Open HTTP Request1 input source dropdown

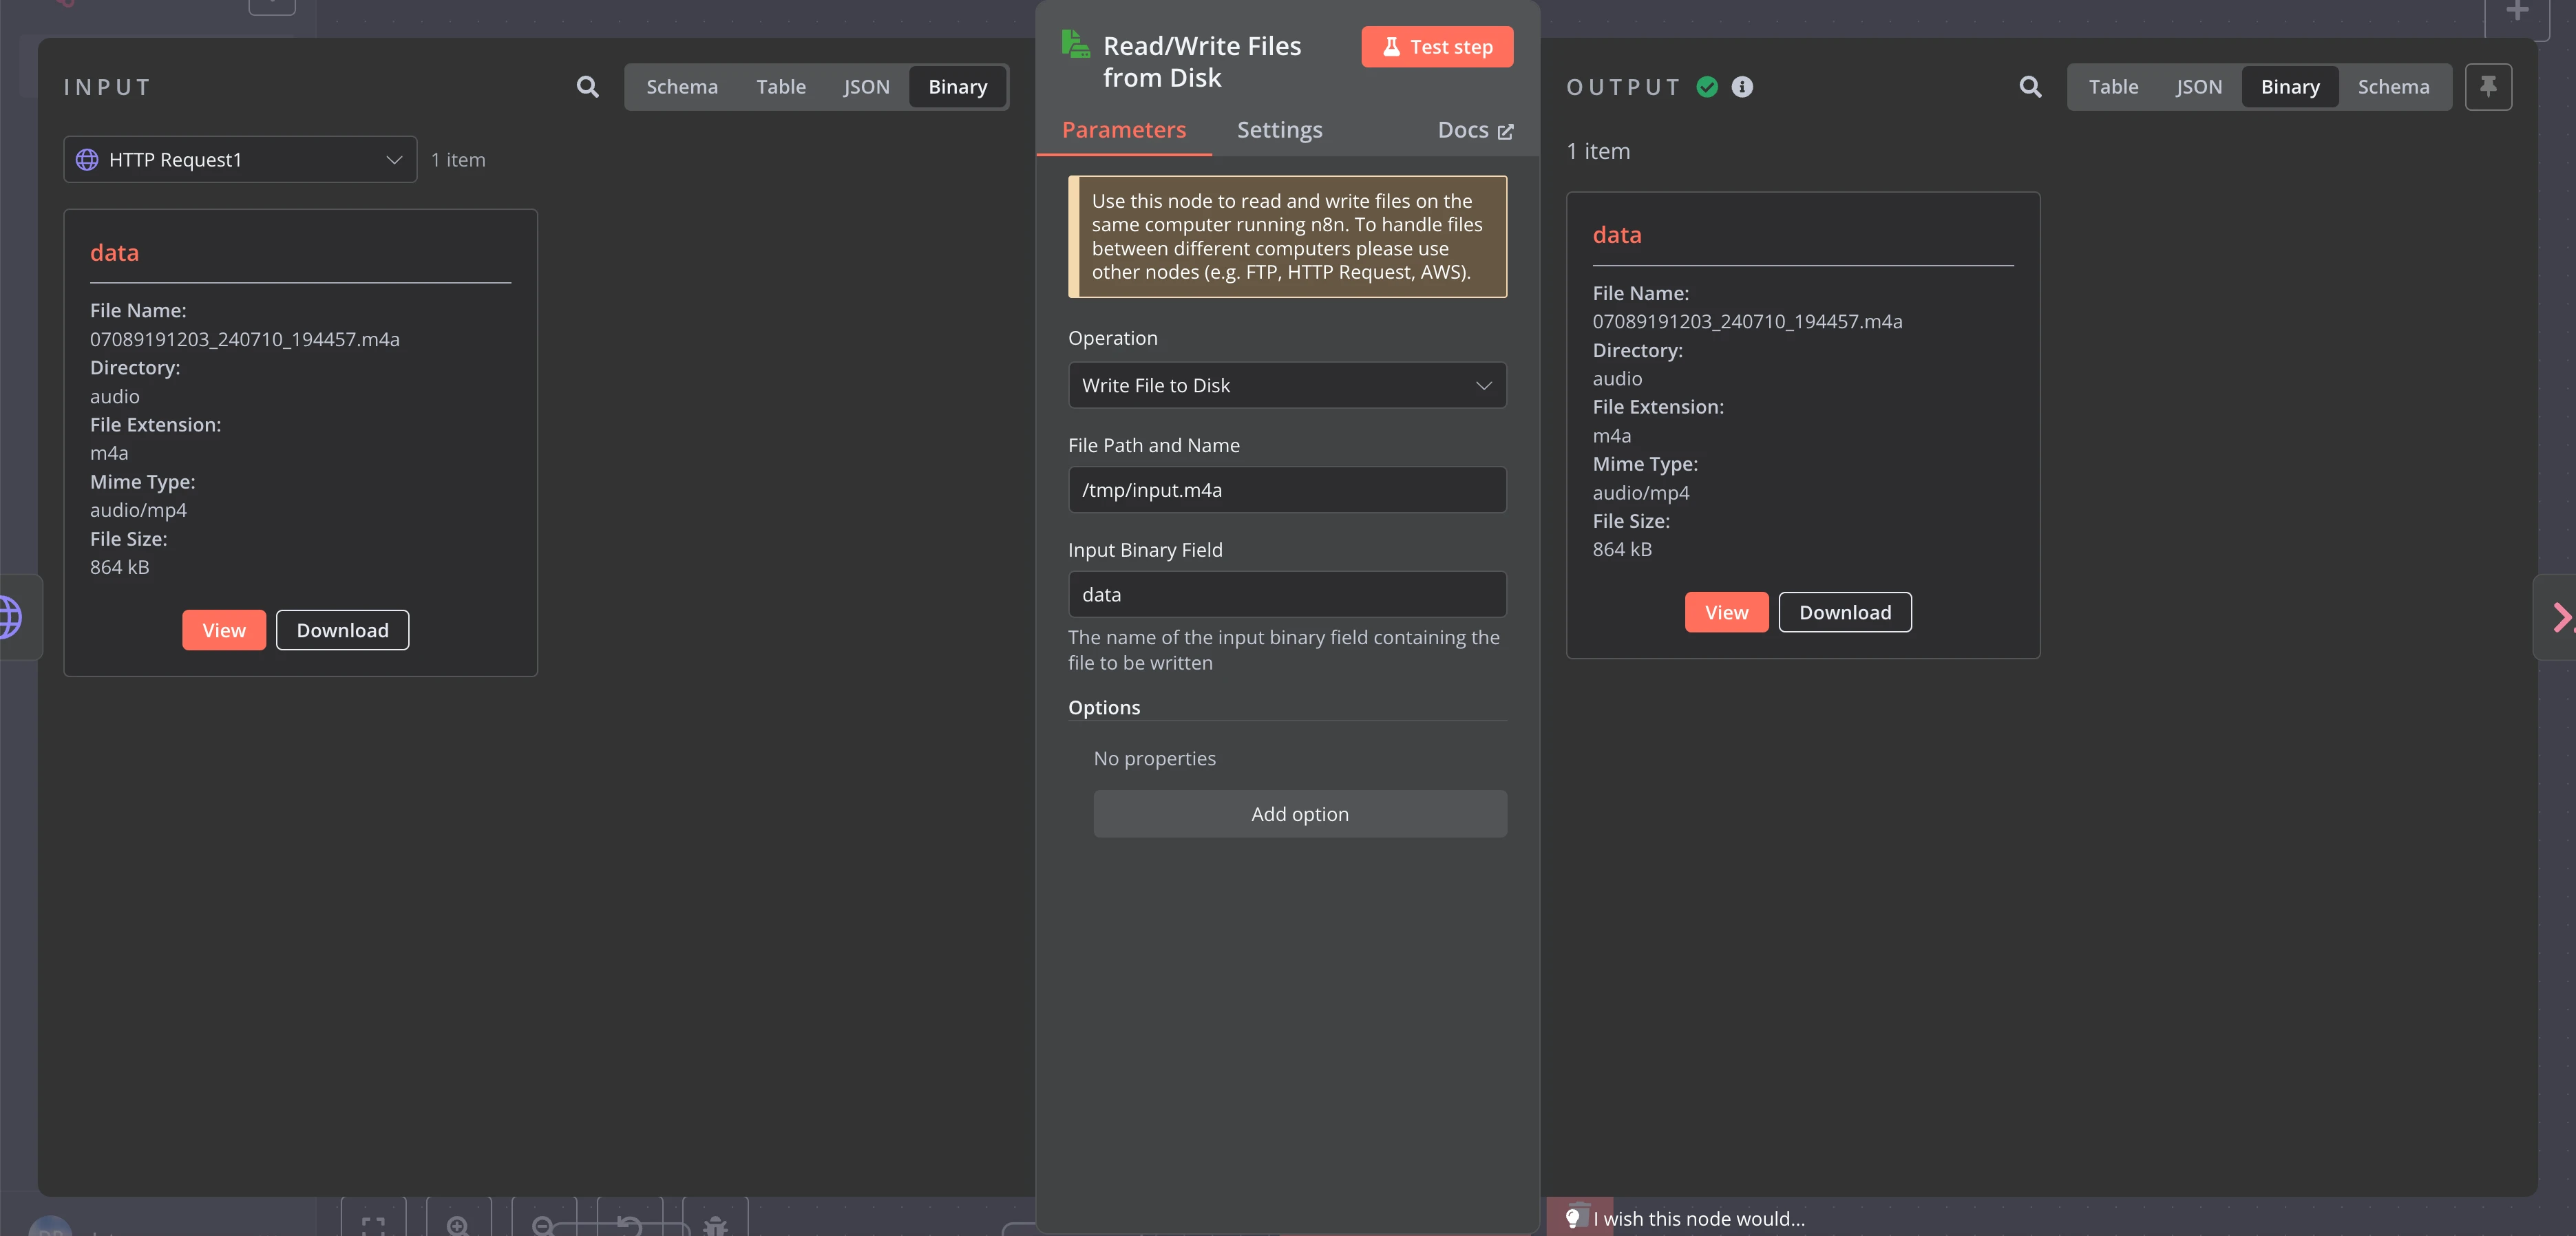coord(240,160)
